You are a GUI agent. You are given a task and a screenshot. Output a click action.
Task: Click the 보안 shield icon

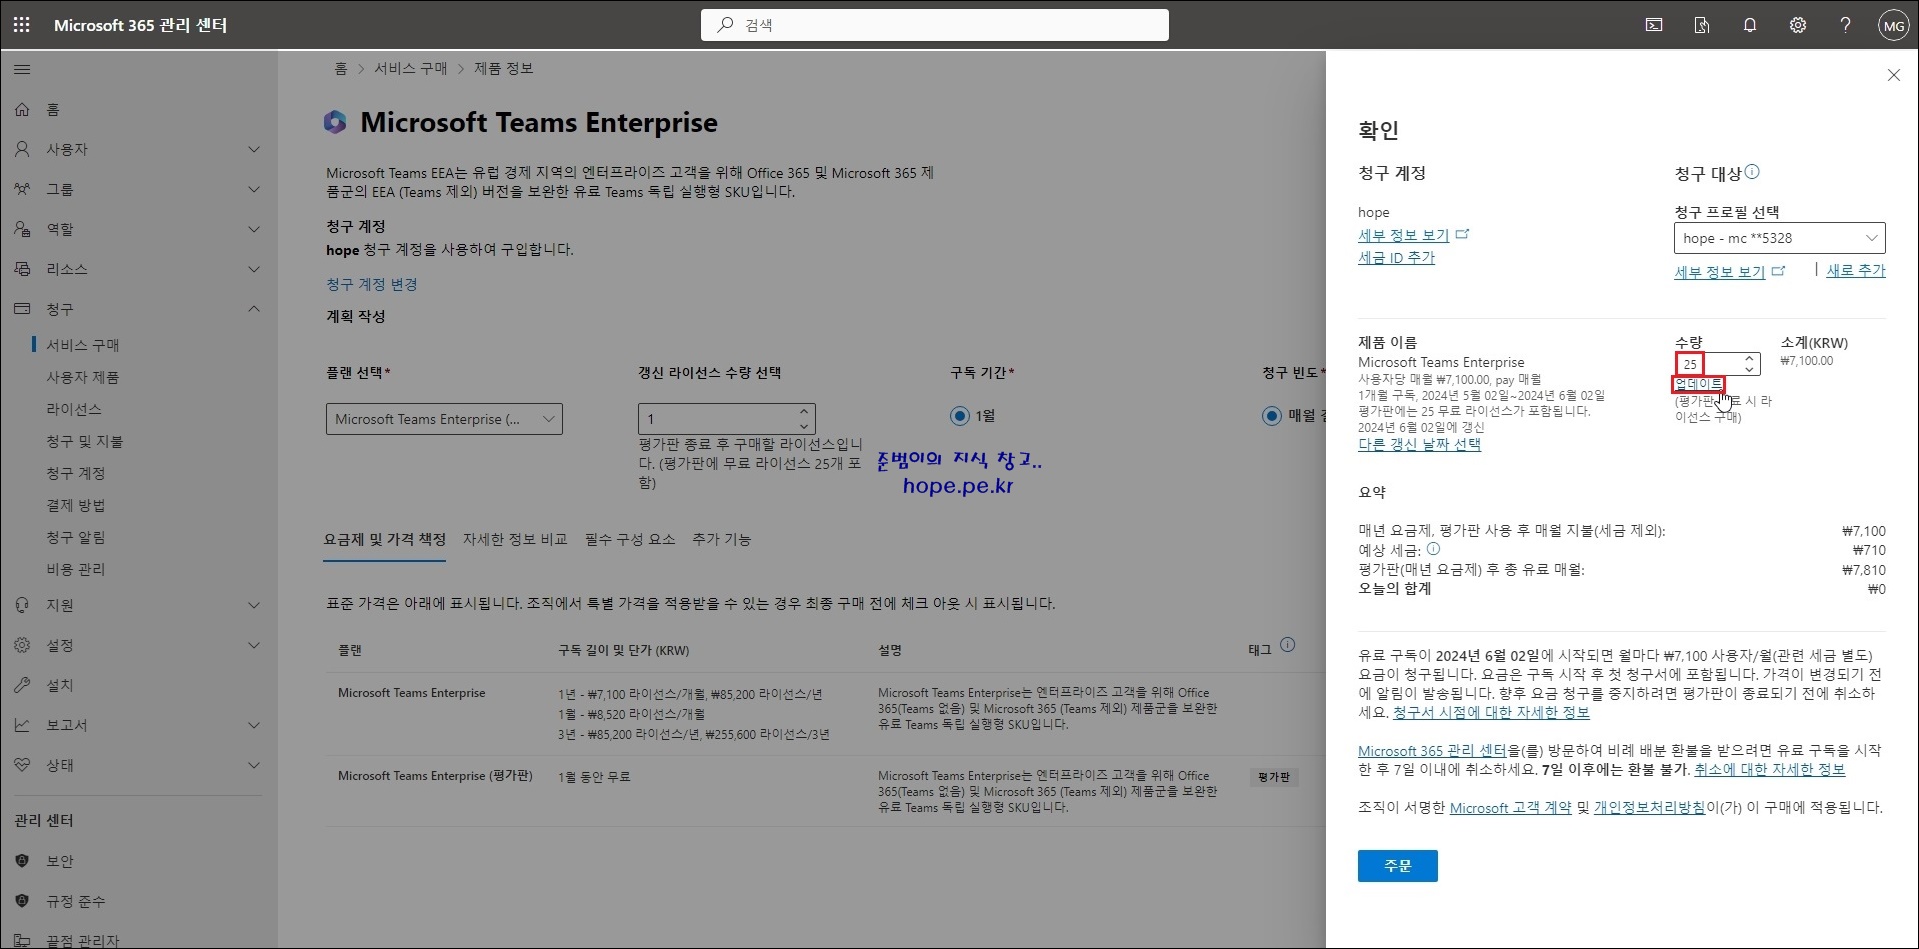22,861
